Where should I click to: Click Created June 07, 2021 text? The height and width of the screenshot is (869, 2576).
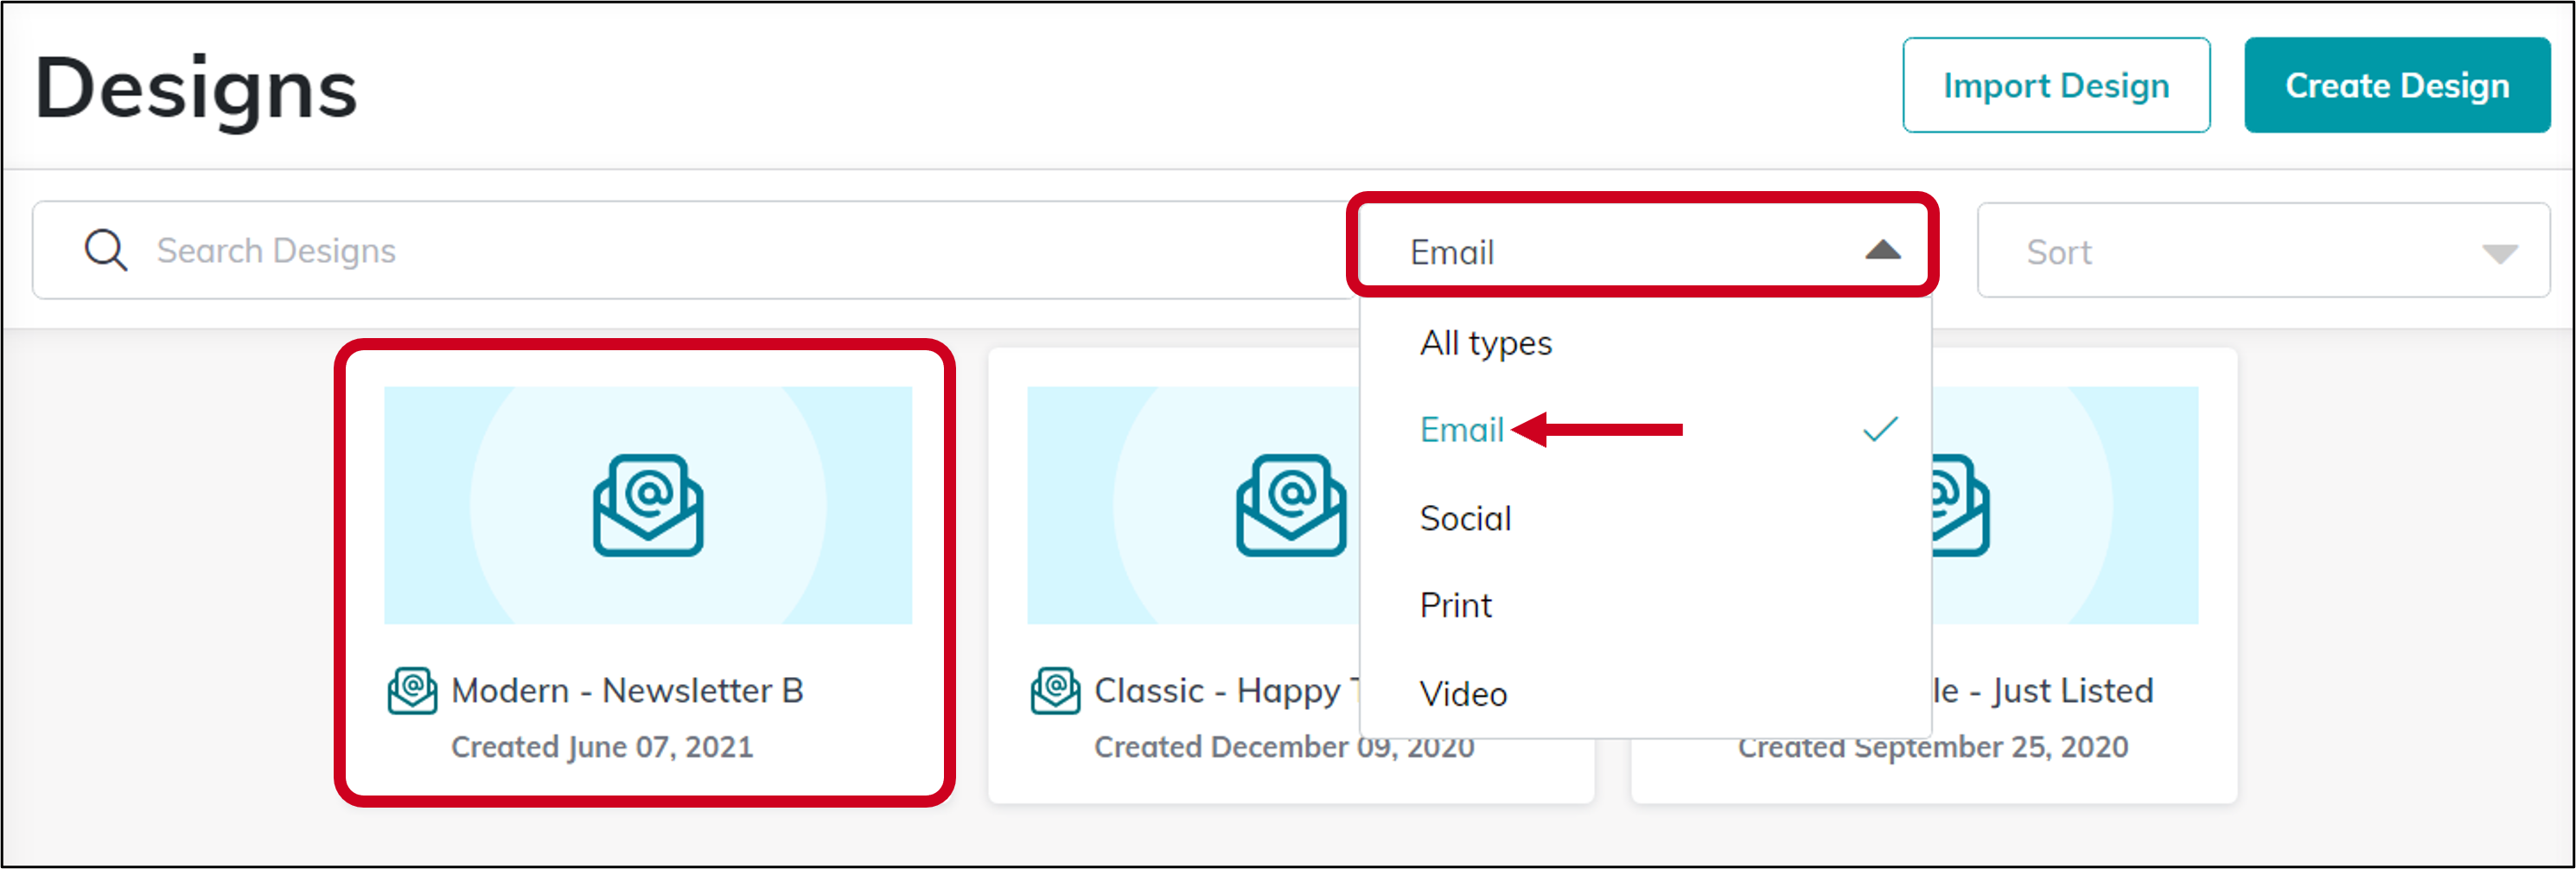click(602, 747)
